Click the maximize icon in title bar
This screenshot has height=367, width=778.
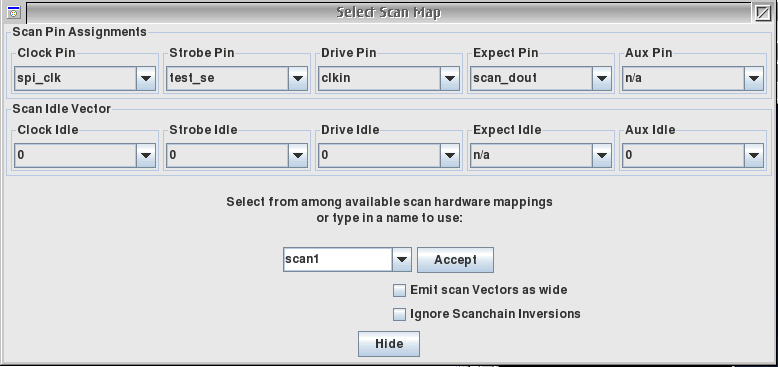762,12
